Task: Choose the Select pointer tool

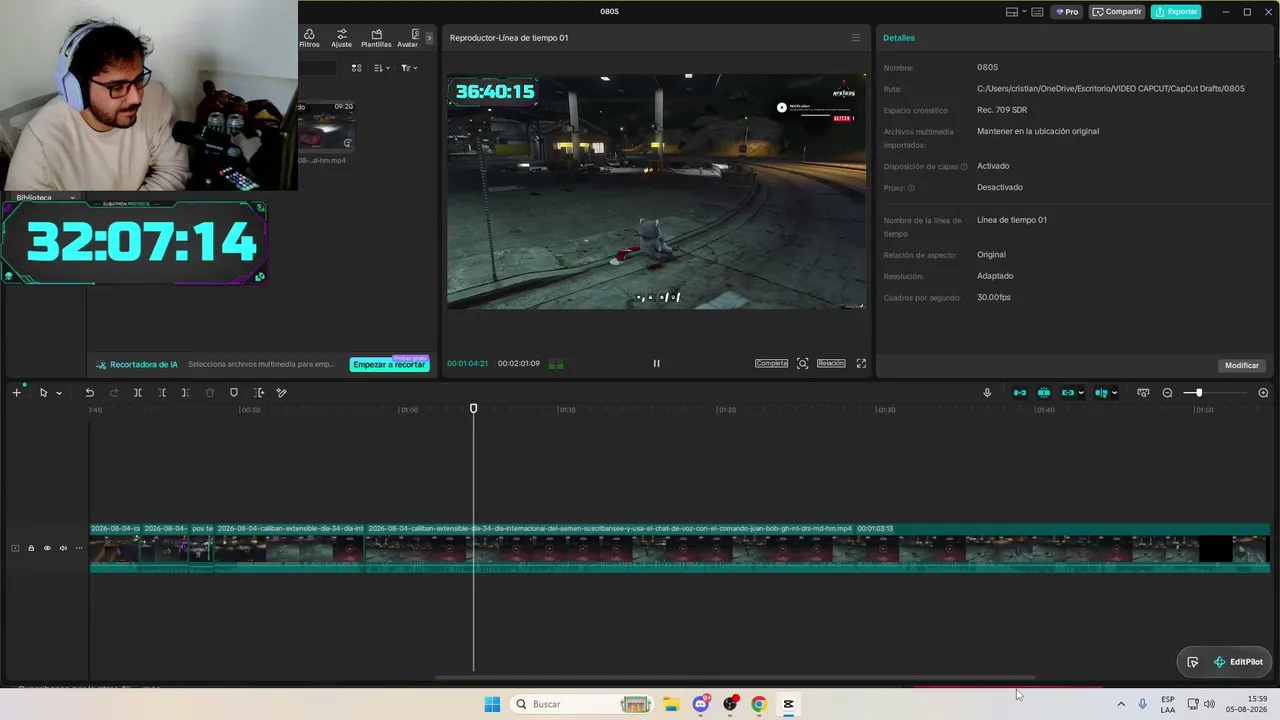Action: click(x=43, y=393)
